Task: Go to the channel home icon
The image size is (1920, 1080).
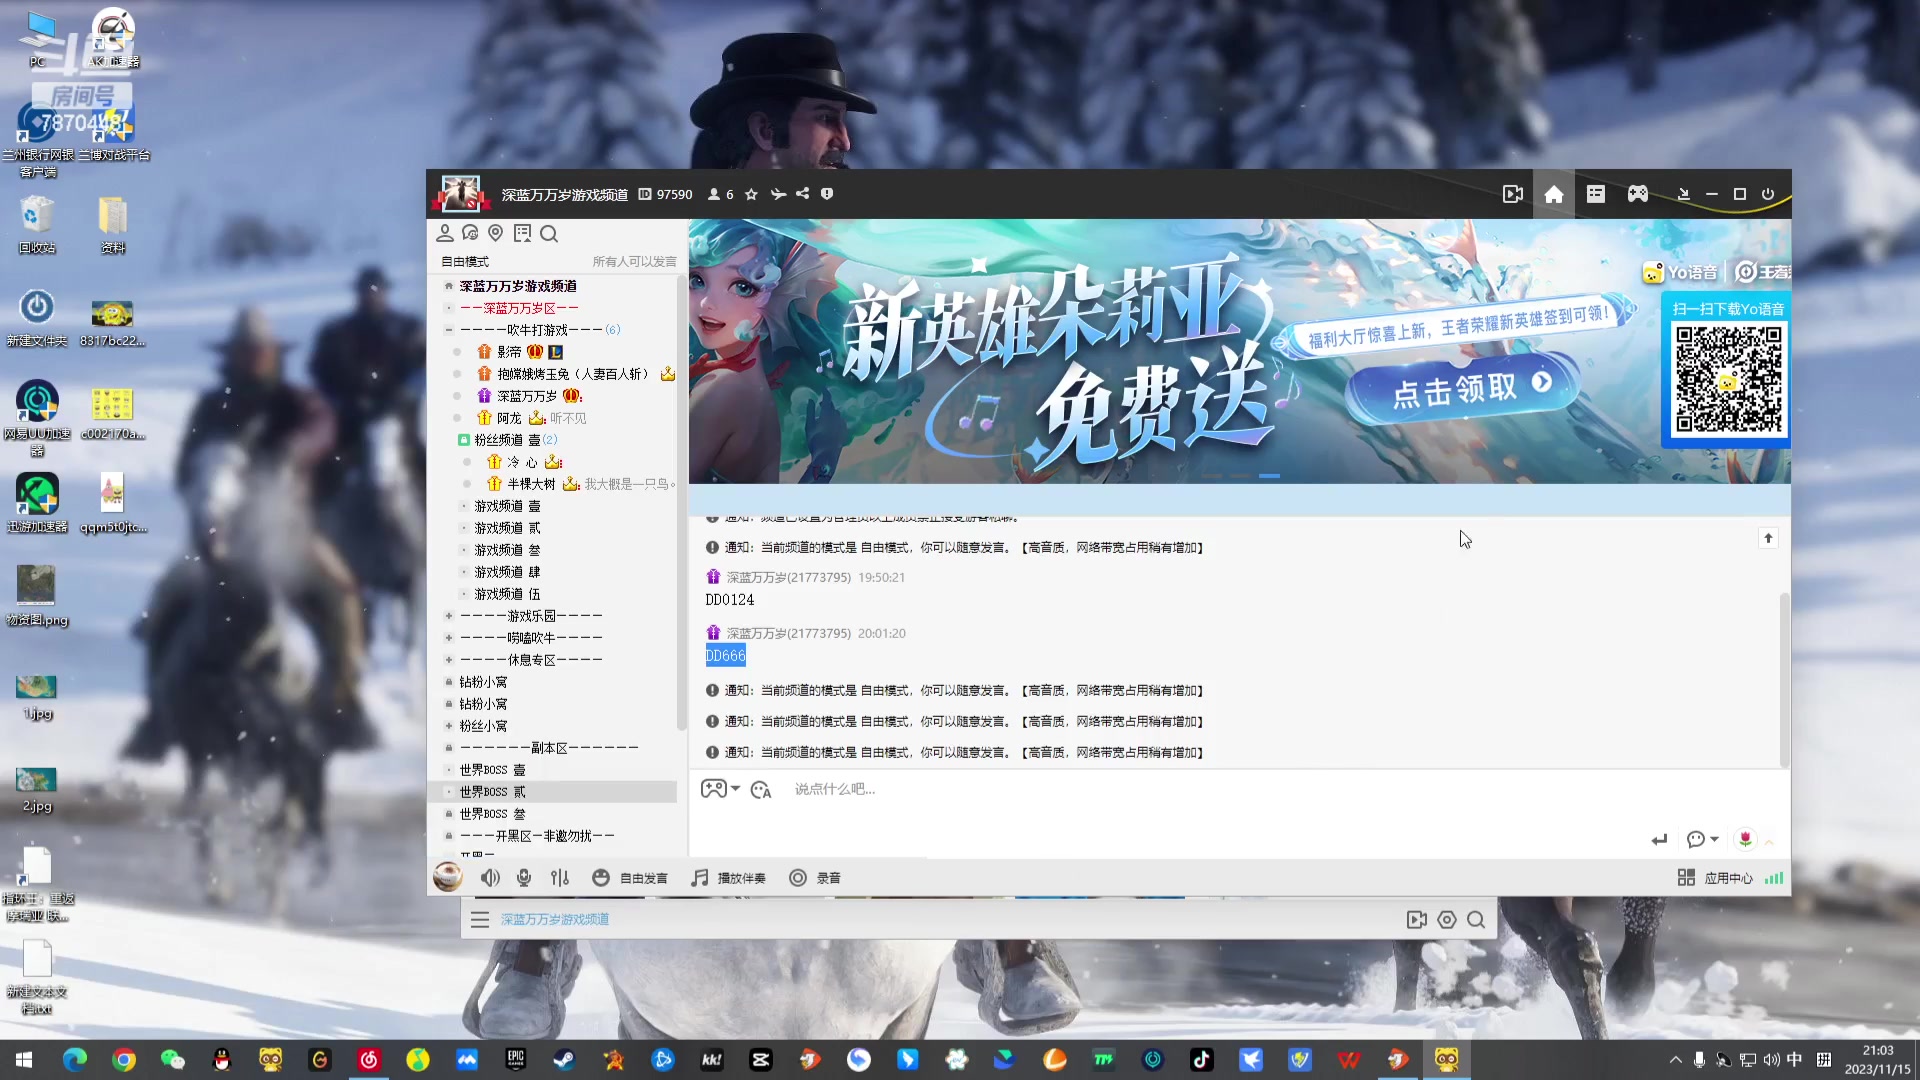Action: tap(1553, 194)
